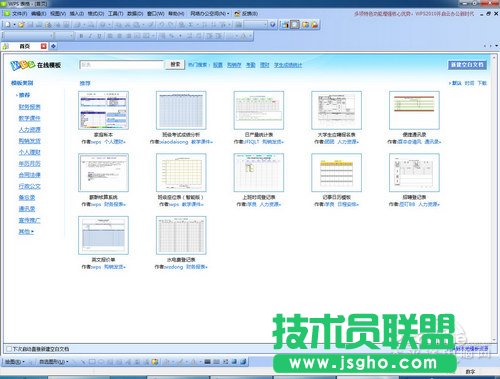This screenshot has height=379, width=500.
Task: Toggle Italic formatting
Action: point(90,36)
